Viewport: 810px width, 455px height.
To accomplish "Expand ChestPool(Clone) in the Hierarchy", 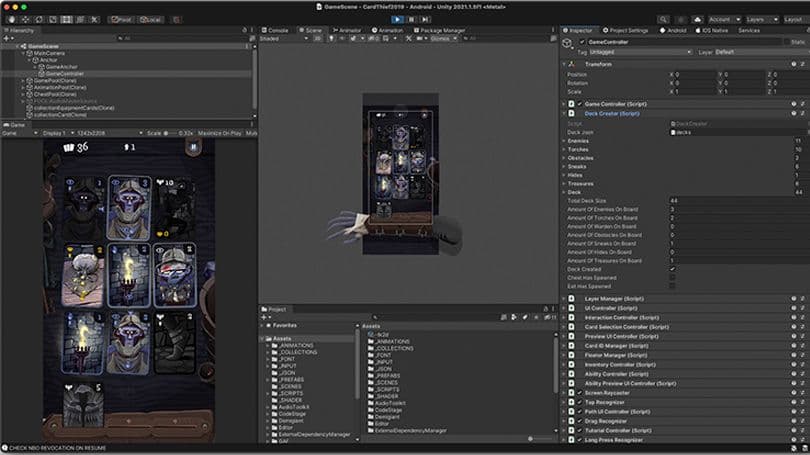I will [x=23, y=95].
